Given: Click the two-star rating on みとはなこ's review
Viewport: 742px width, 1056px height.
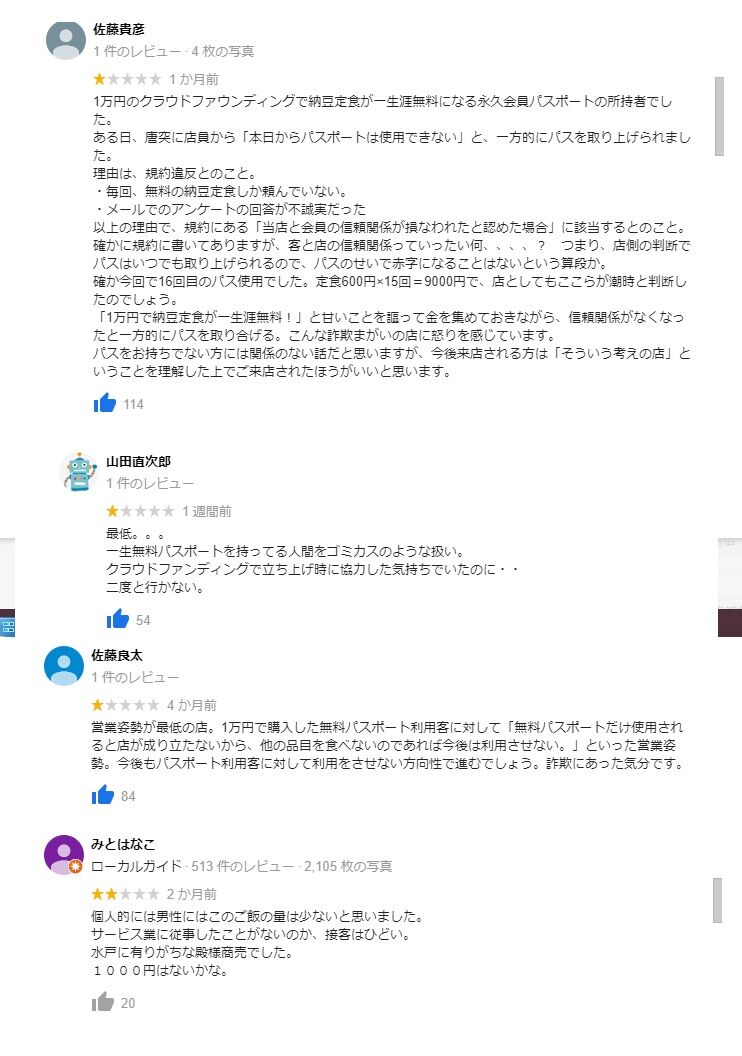Looking at the screenshot, I should pos(125,894).
